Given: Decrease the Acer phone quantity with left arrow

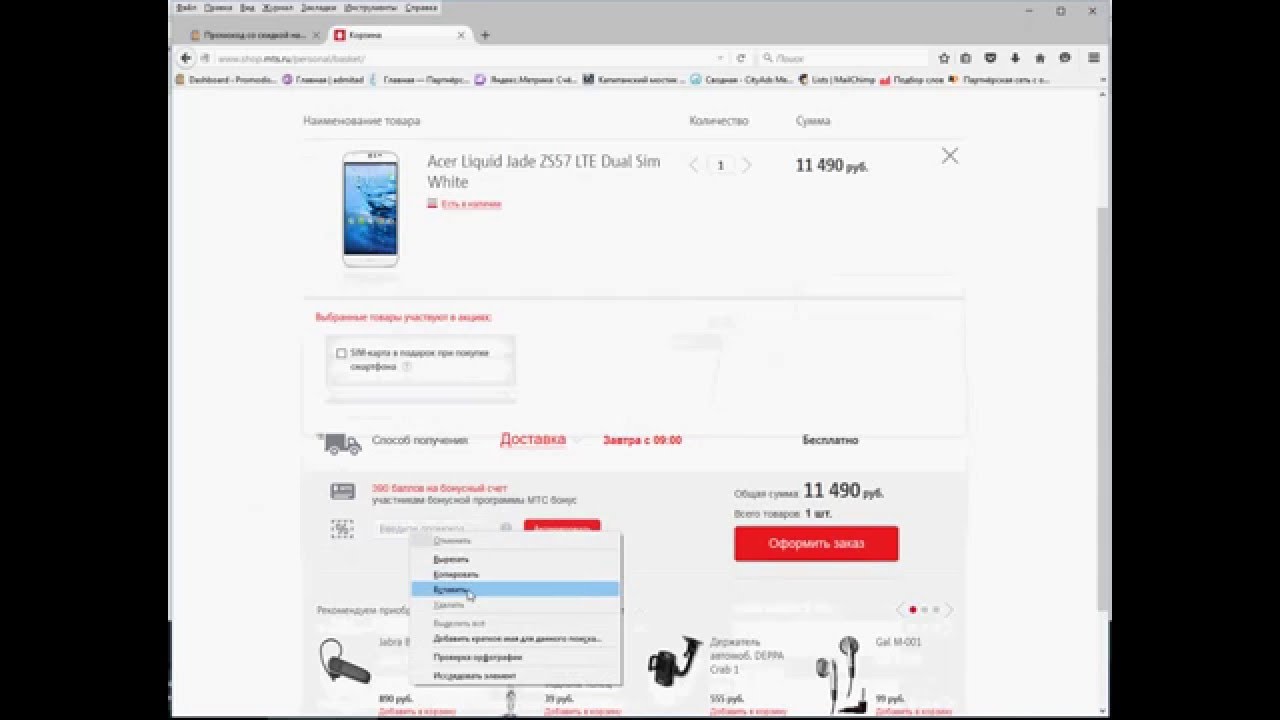Looking at the screenshot, I should point(694,165).
